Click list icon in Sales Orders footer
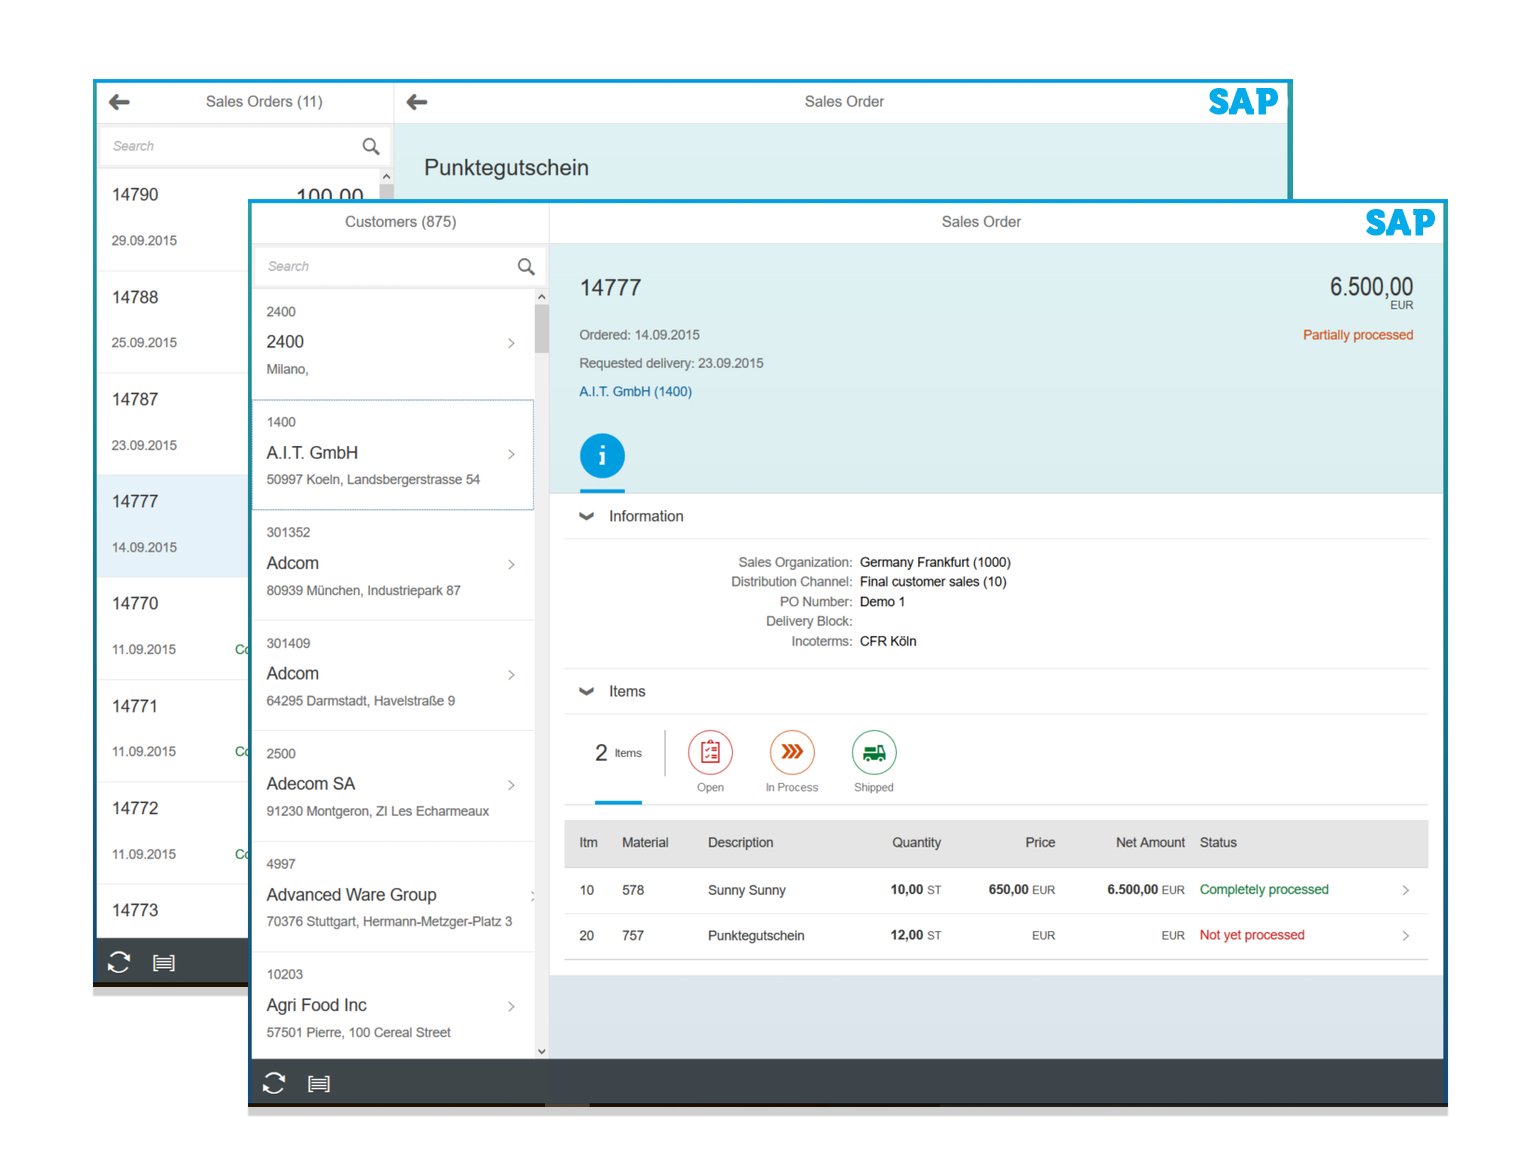 164,962
